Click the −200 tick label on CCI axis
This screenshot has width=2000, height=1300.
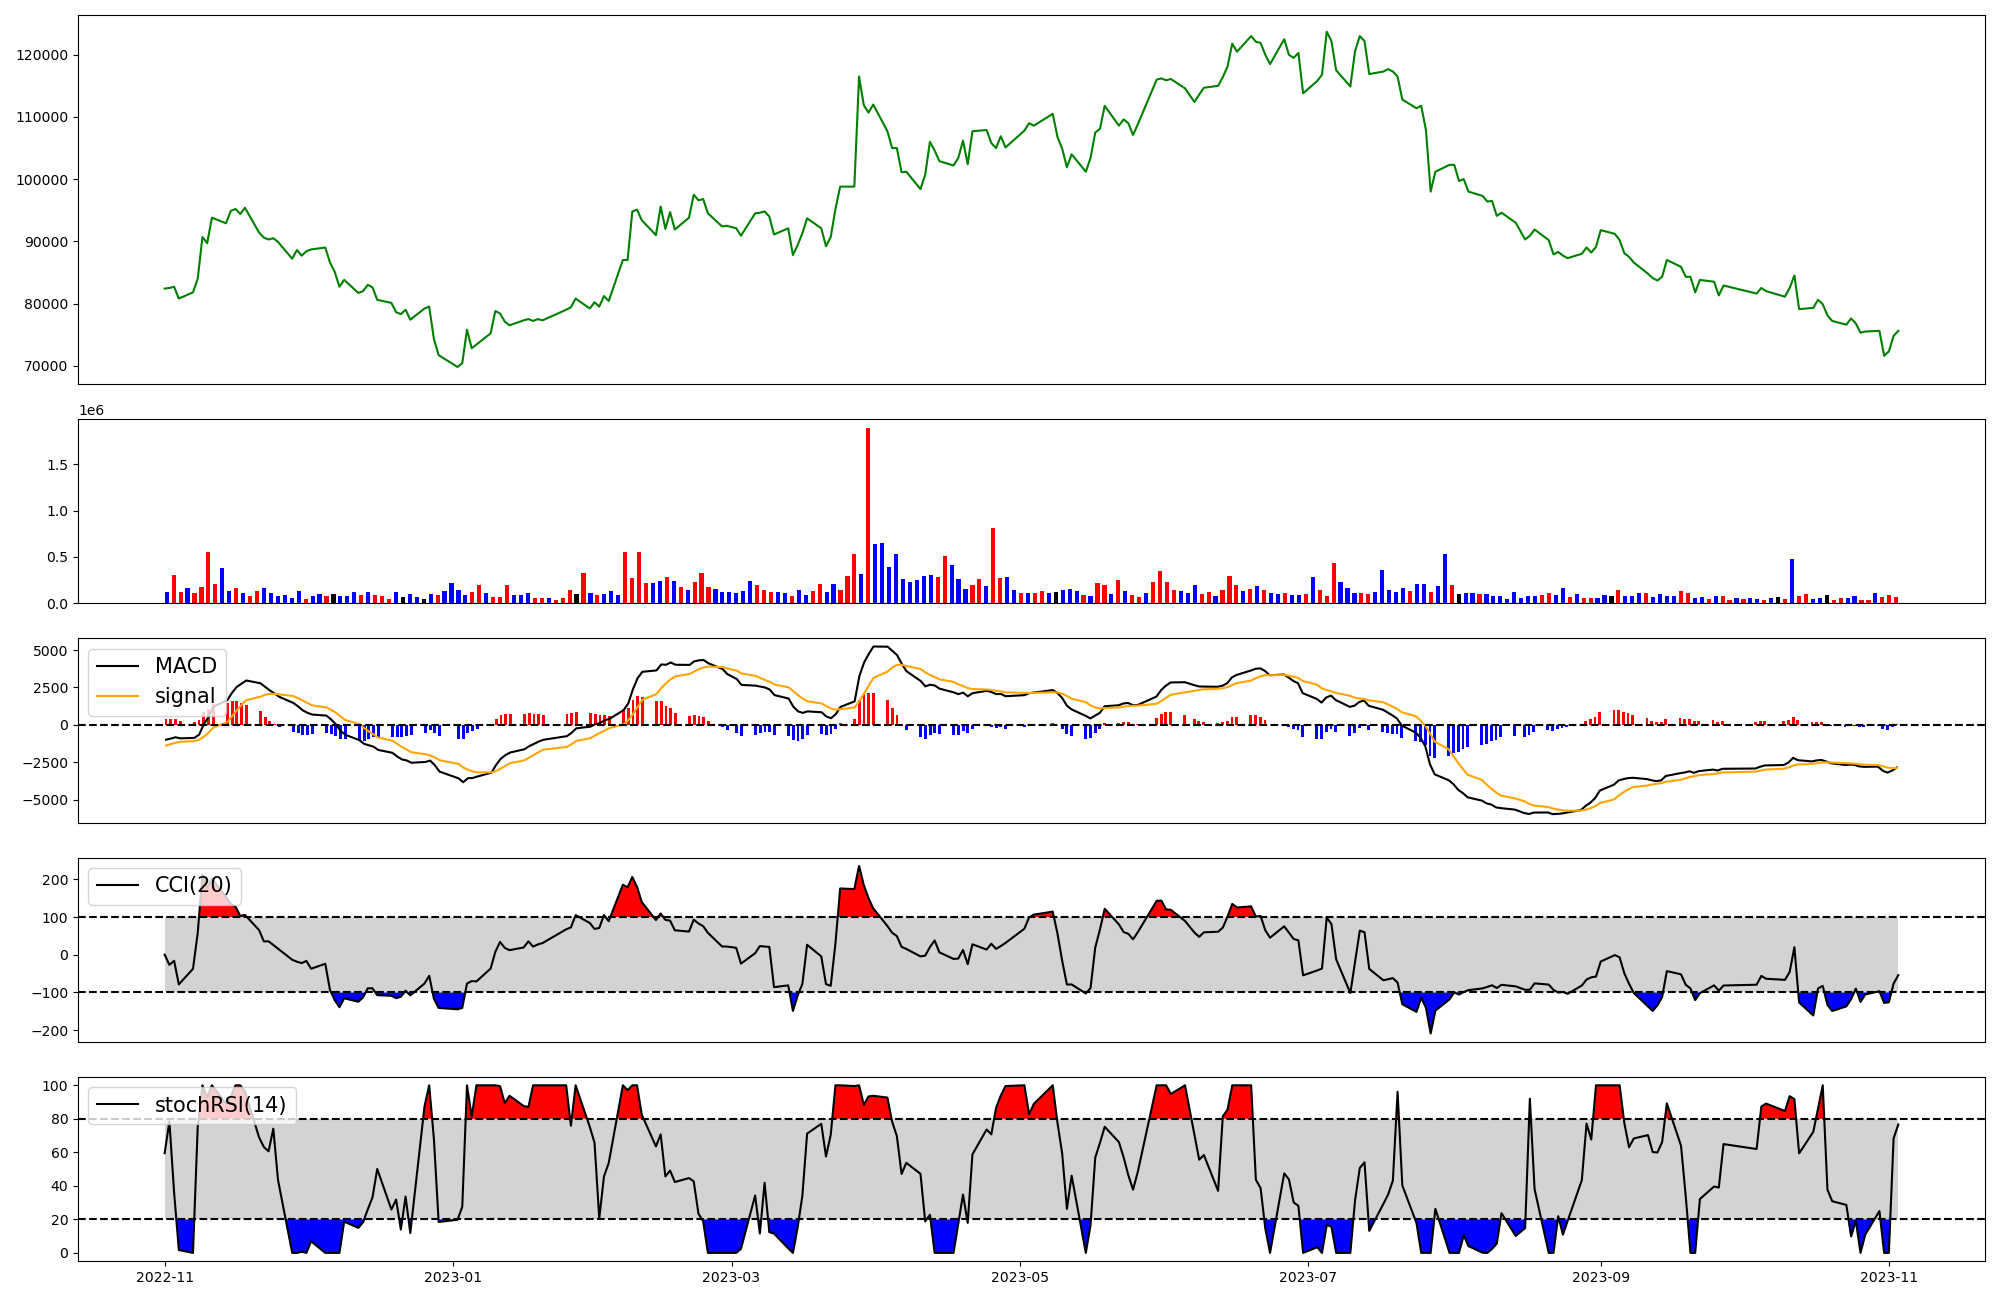click(x=50, y=1031)
